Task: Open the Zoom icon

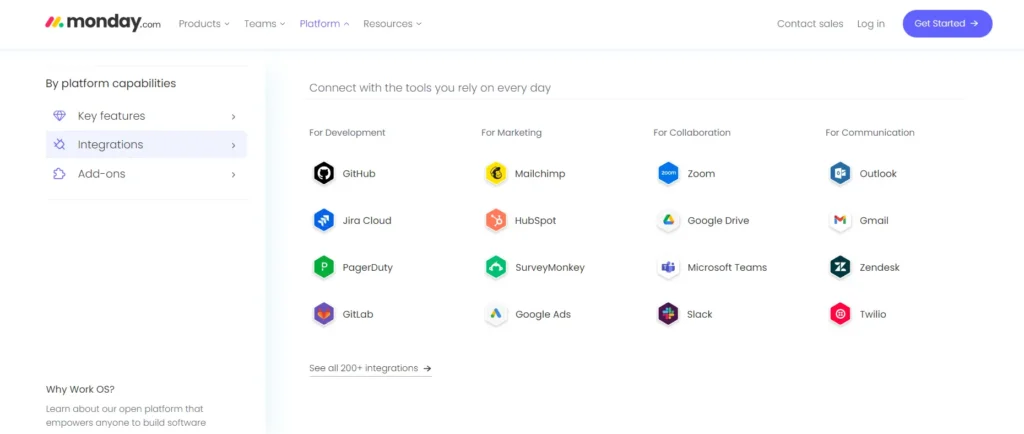Action: click(668, 174)
